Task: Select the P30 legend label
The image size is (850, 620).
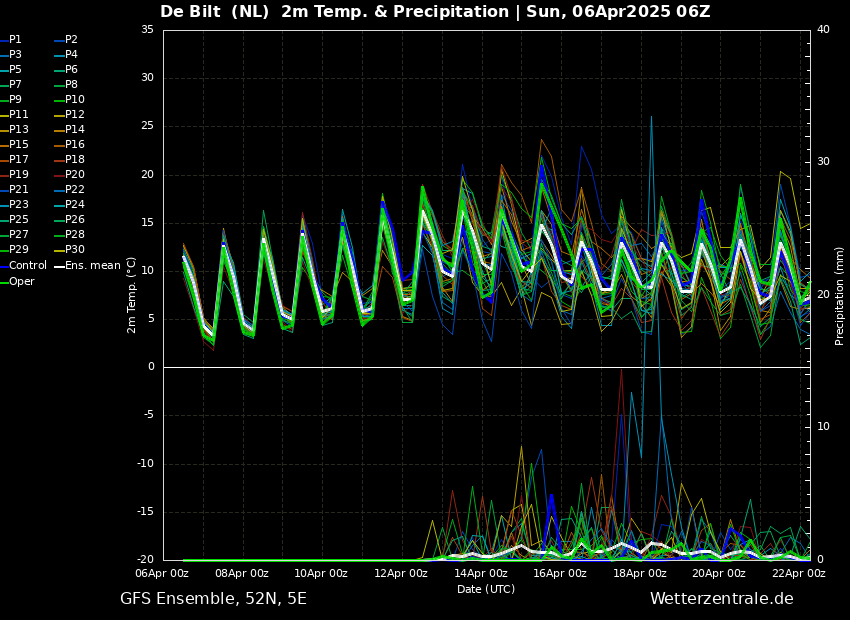Action: click(x=75, y=250)
